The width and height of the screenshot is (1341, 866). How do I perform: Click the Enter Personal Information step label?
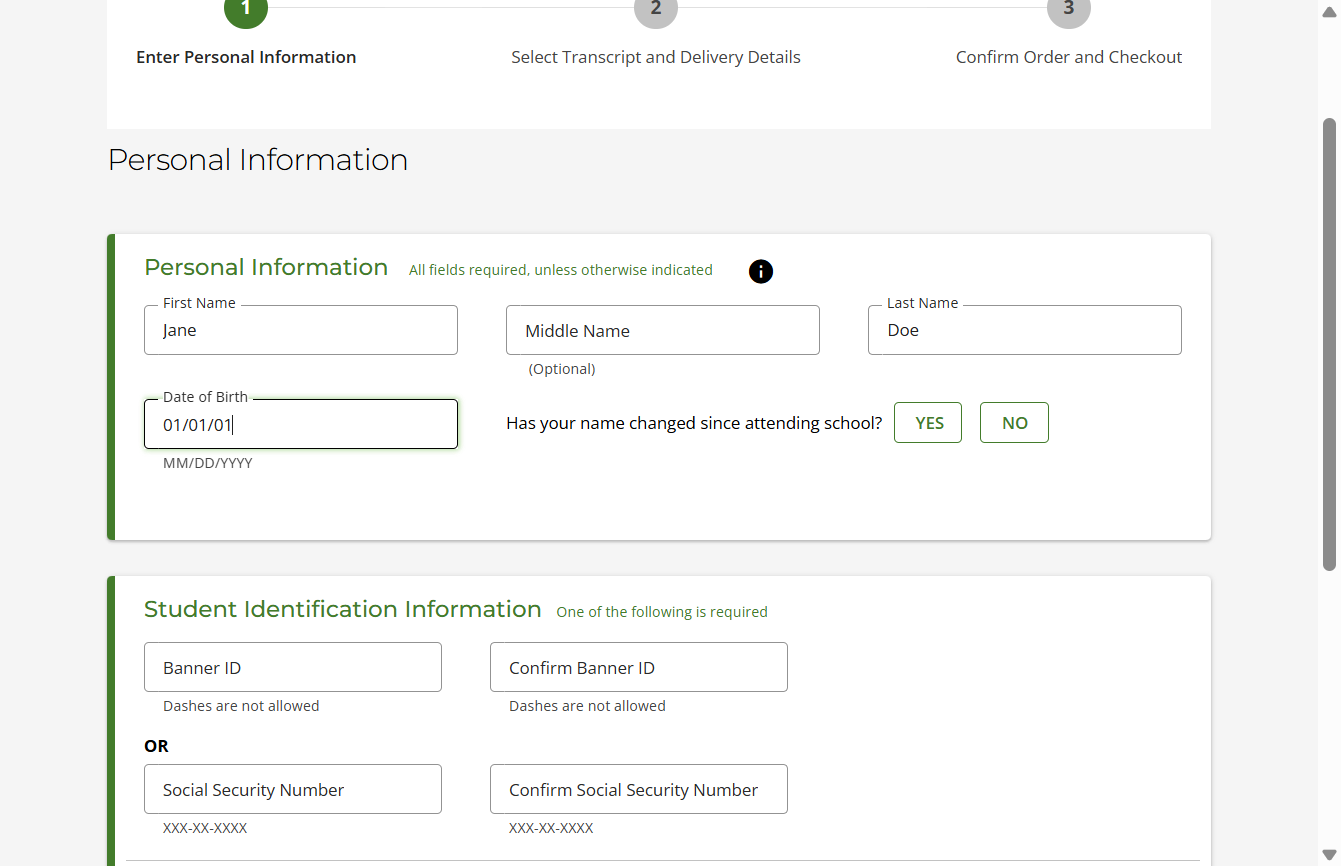tap(246, 57)
